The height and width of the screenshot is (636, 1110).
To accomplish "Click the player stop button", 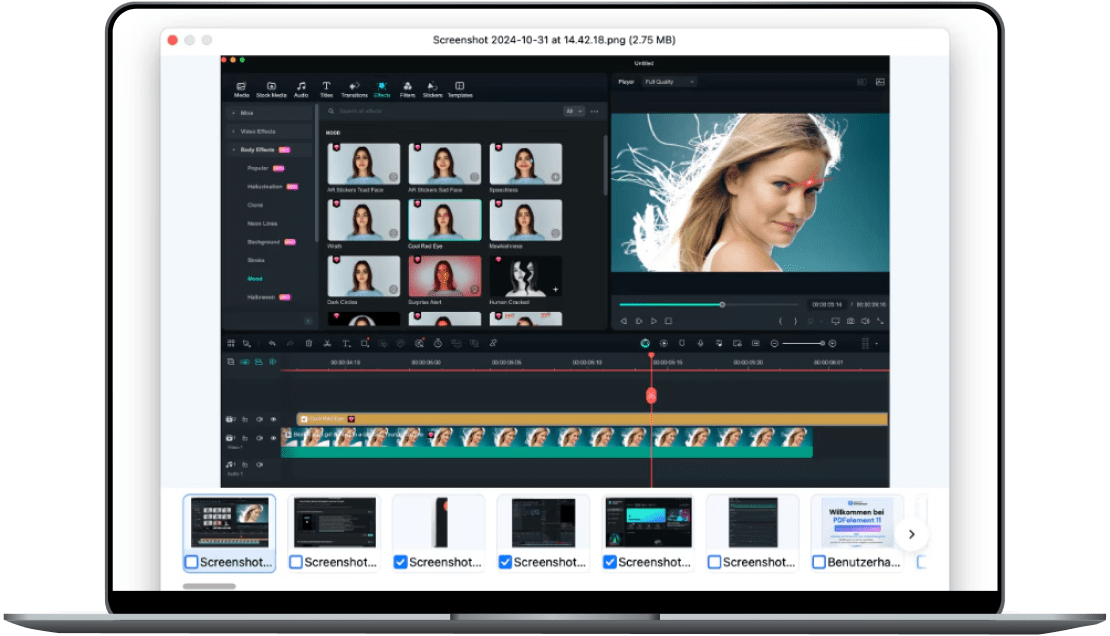I will 668,321.
